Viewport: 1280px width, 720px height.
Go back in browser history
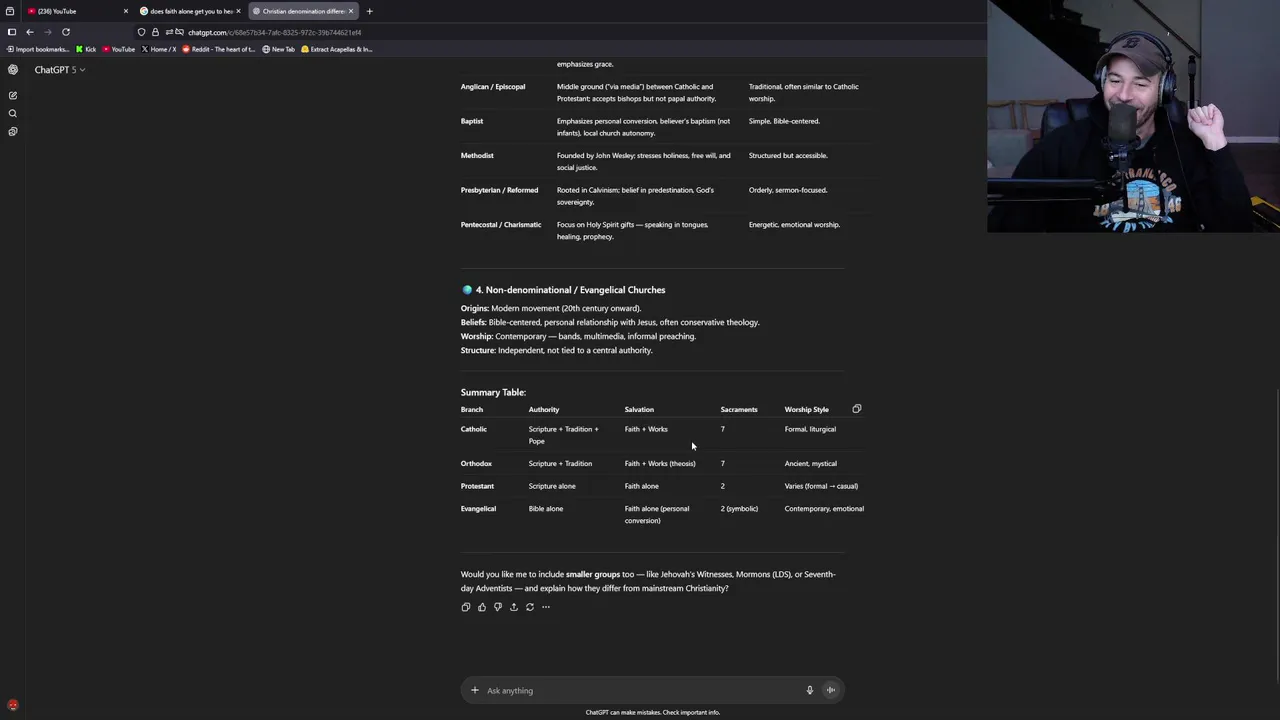coord(30,32)
